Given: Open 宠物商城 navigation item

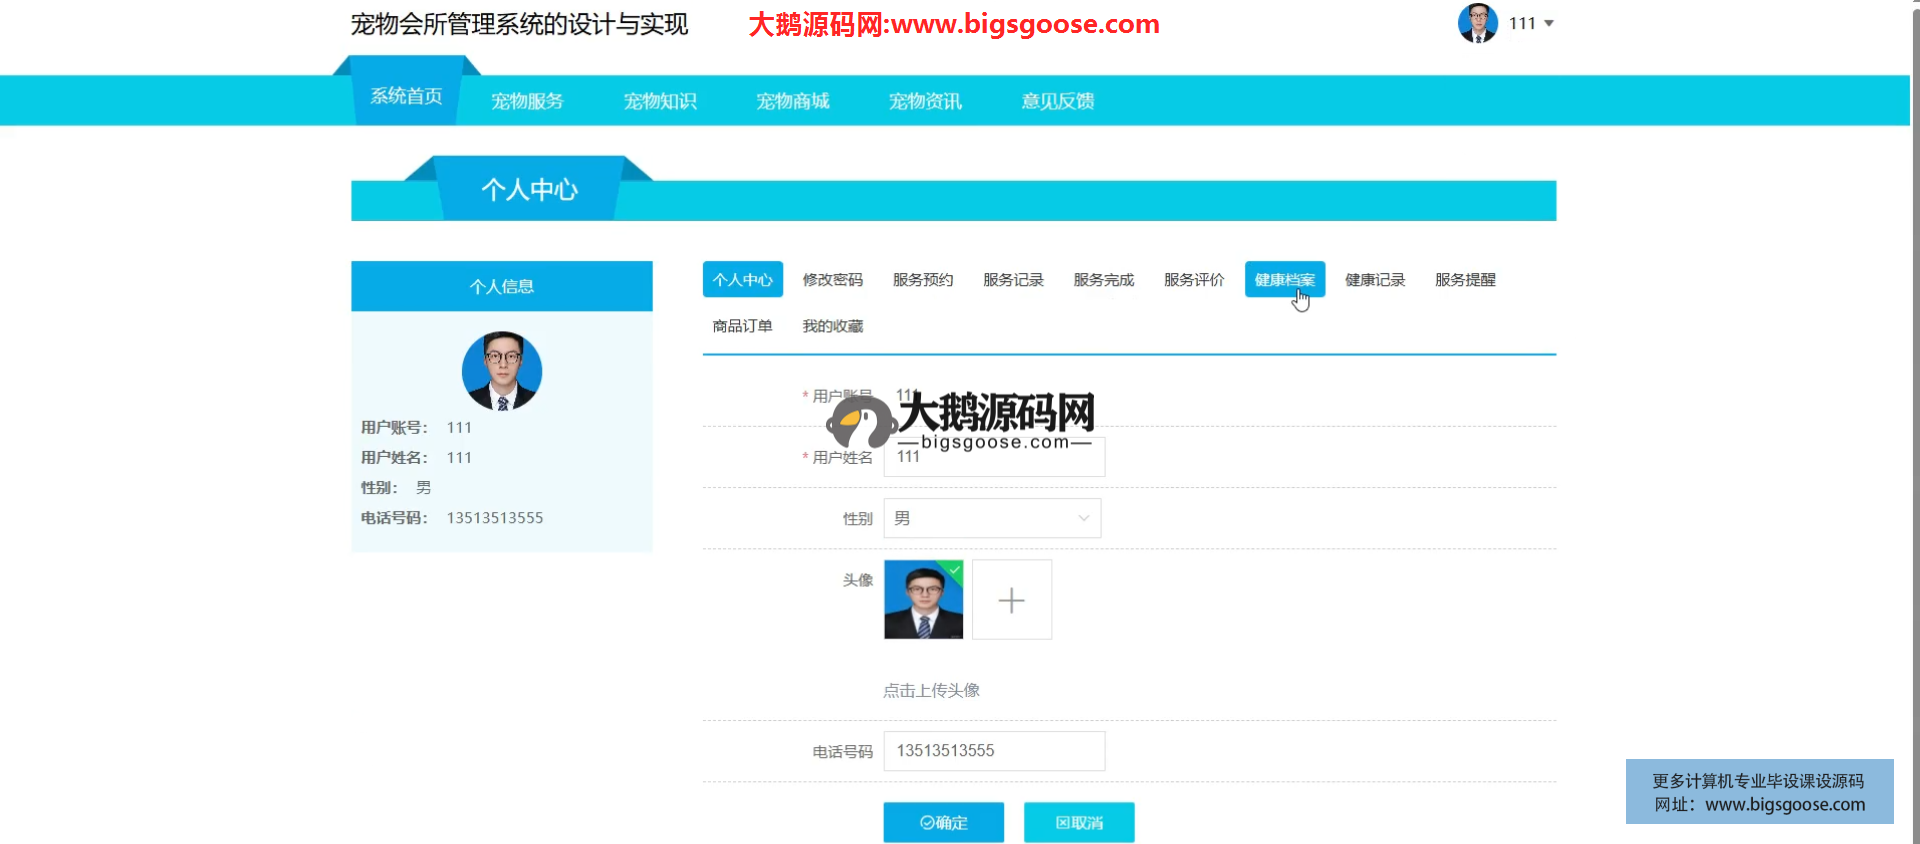Looking at the screenshot, I should (x=792, y=101).
